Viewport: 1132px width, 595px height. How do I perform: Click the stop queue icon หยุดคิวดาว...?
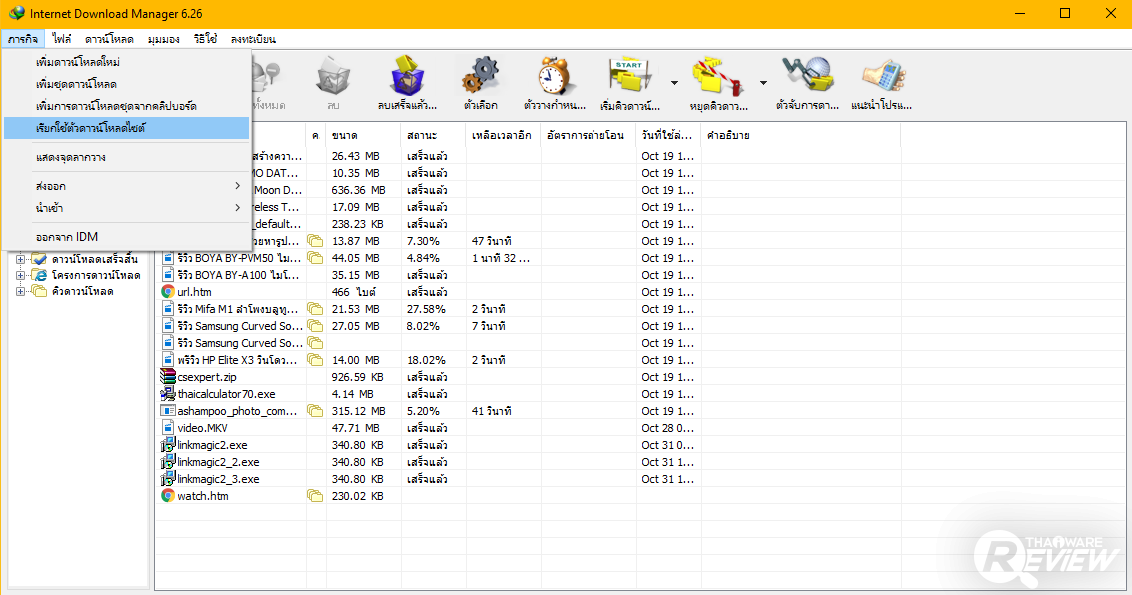point(718,77)
